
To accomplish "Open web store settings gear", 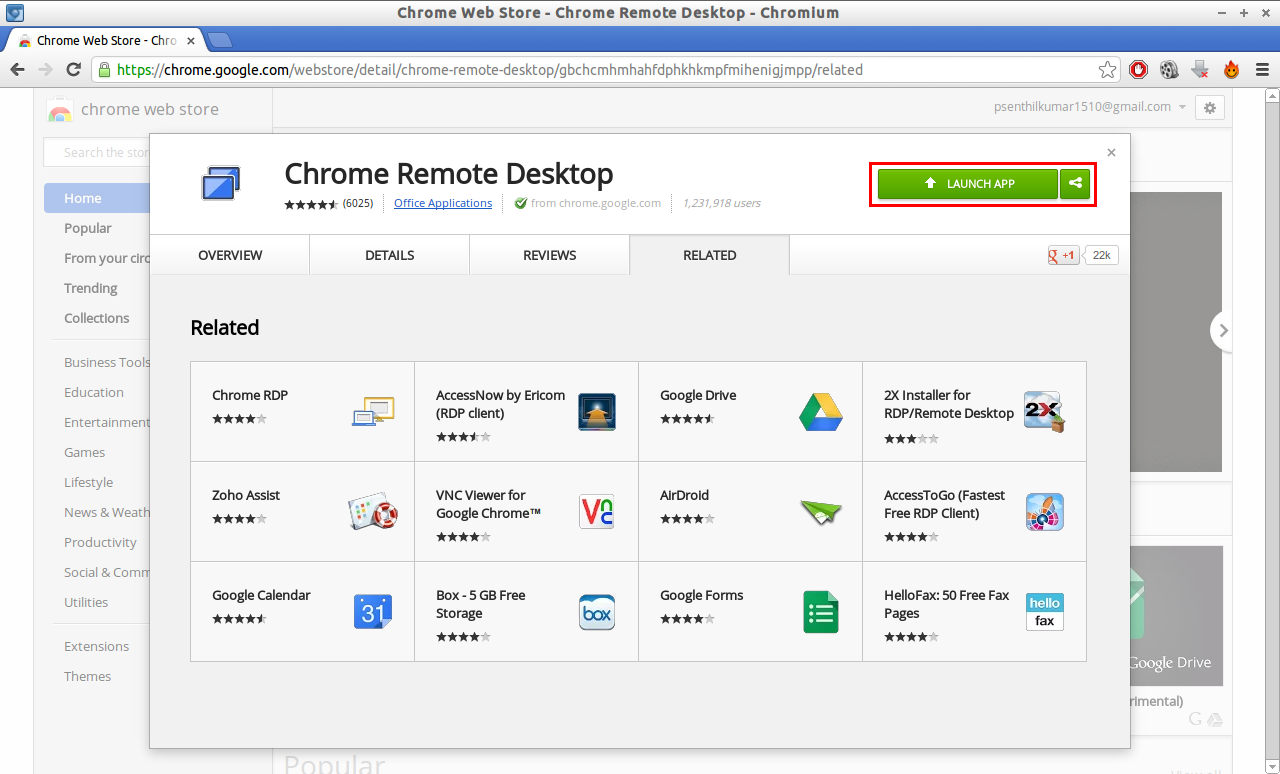I will point(1210,108).
